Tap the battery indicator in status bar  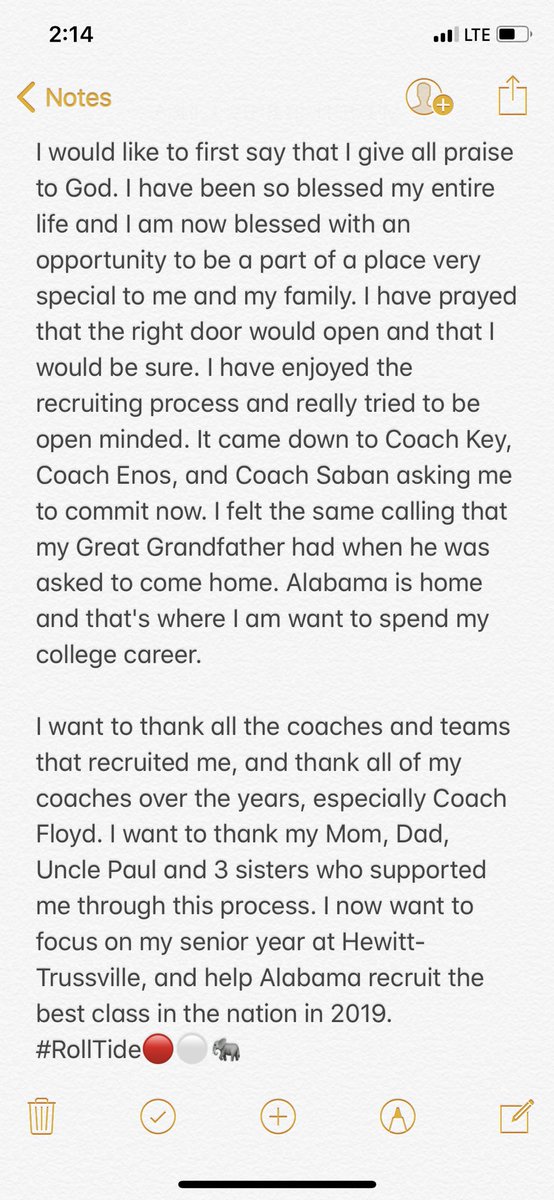510,35
